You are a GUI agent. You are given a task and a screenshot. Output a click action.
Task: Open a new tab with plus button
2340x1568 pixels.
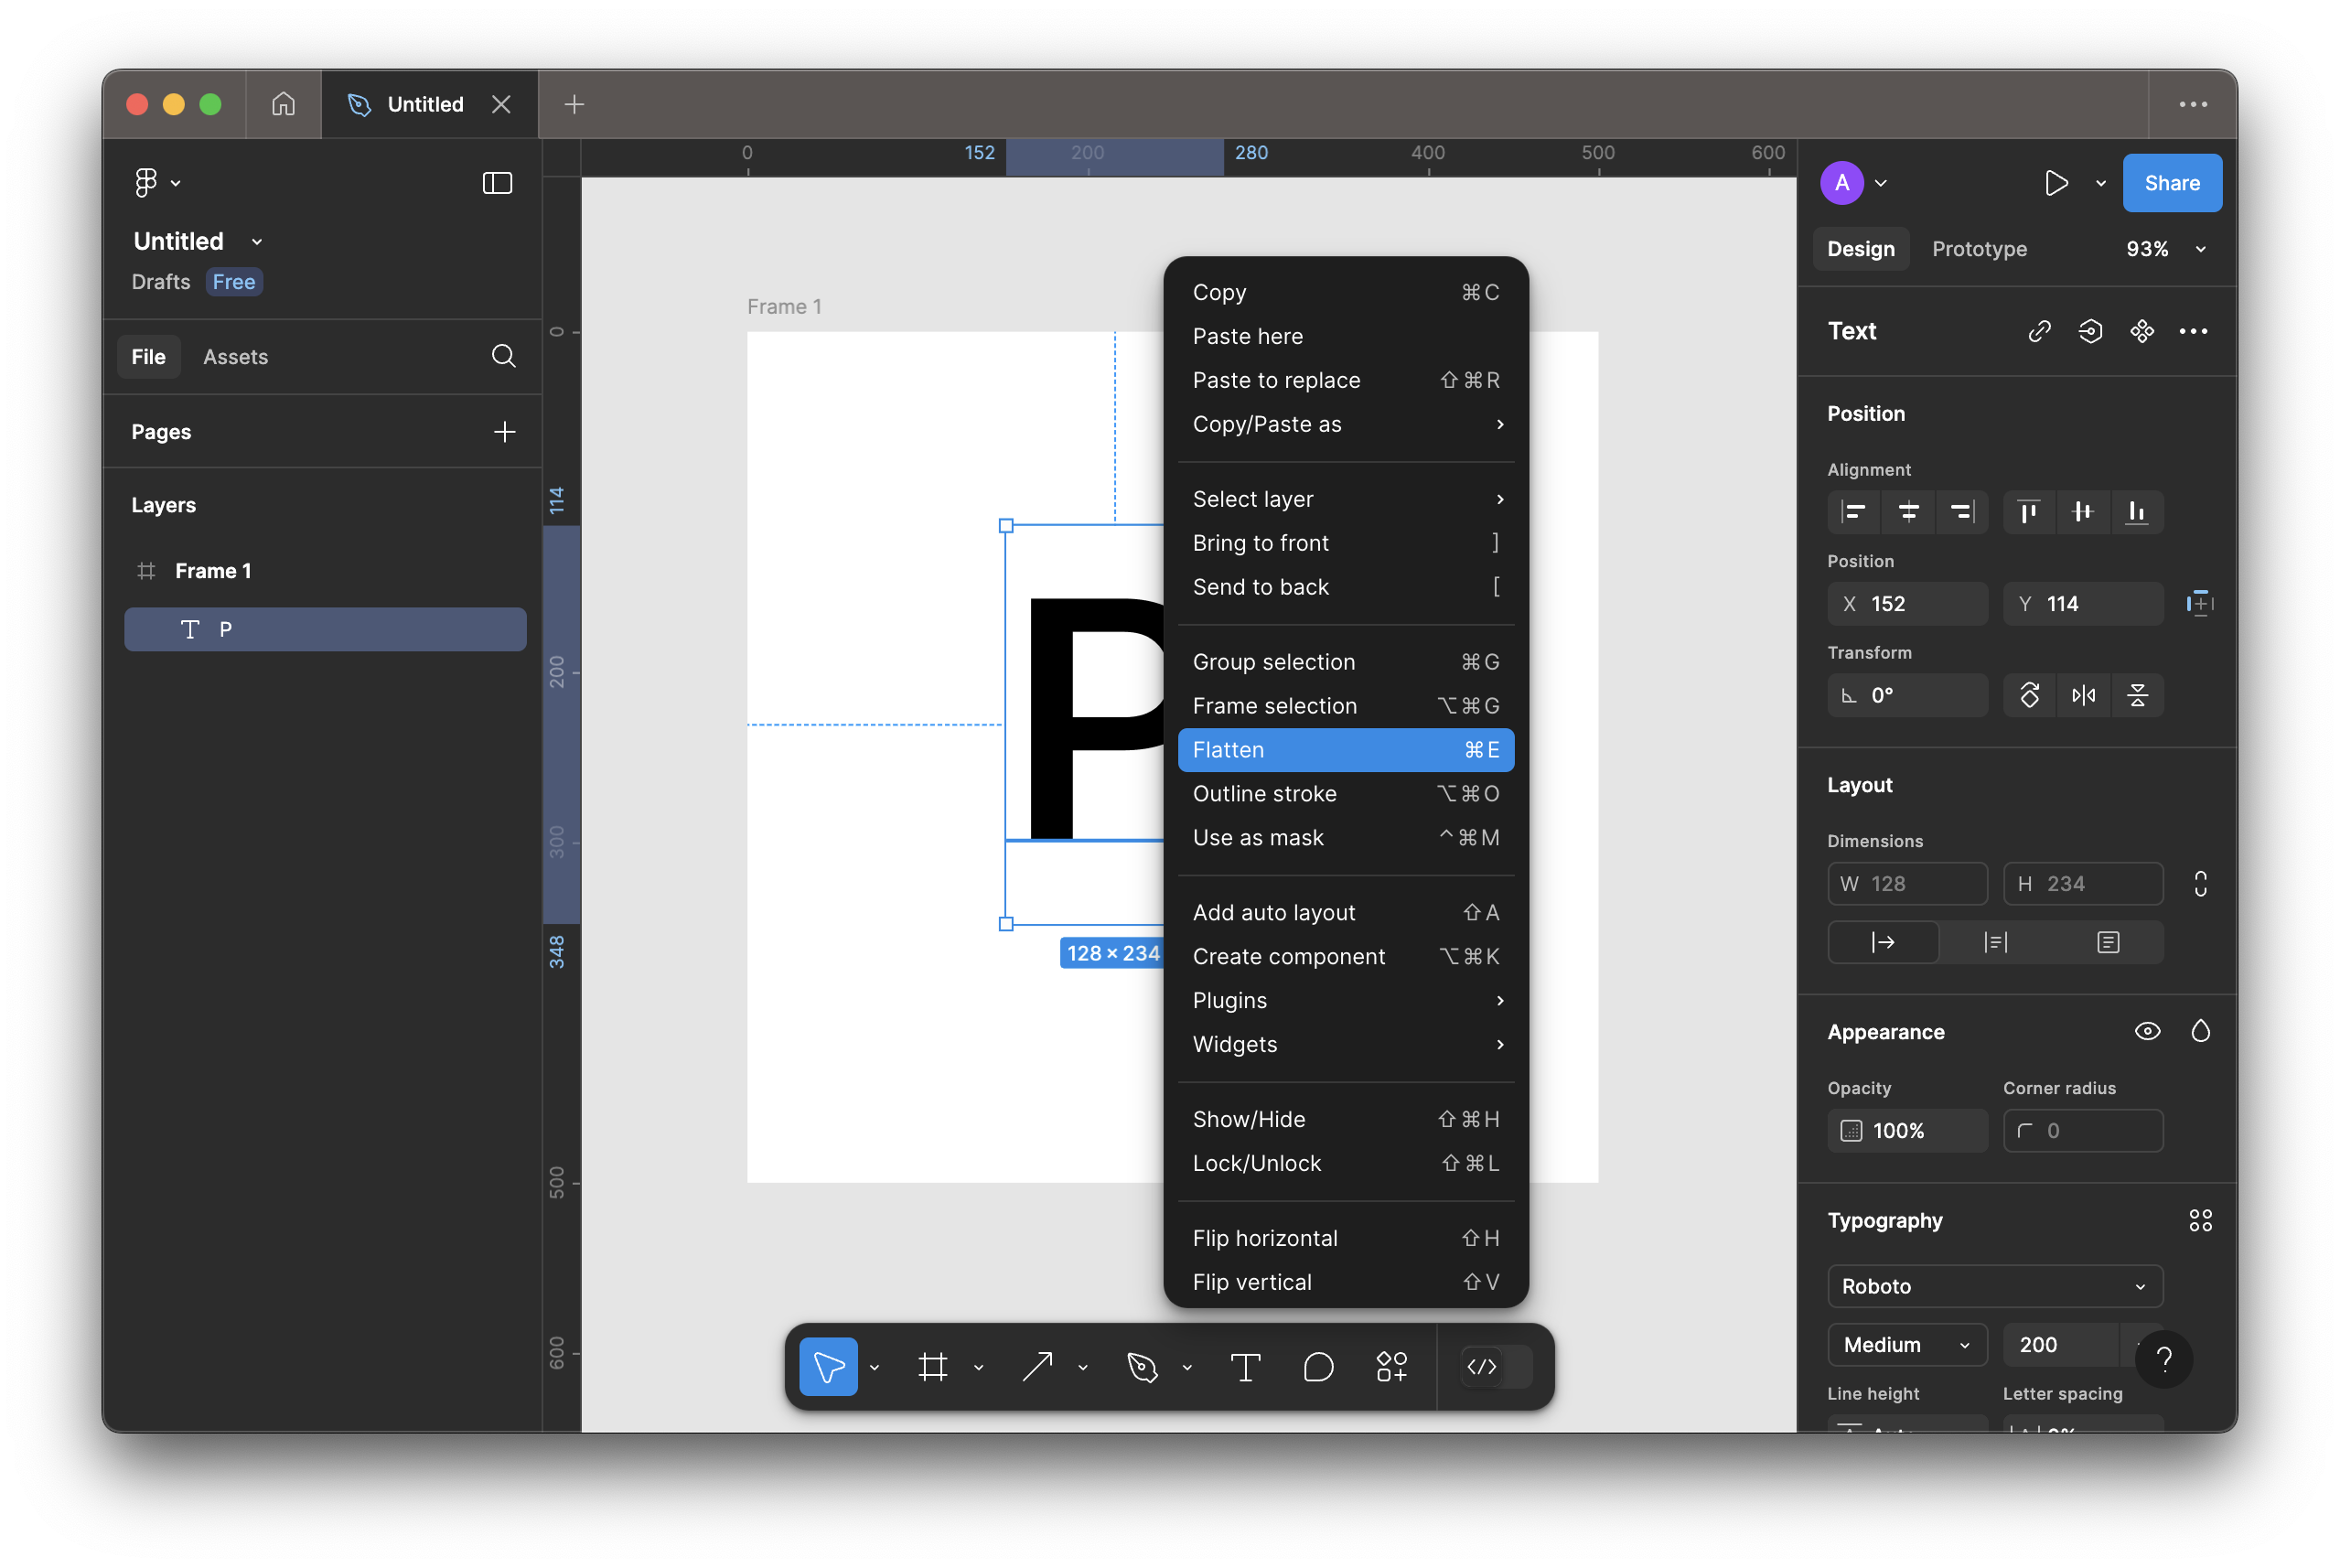click(574, 104)
